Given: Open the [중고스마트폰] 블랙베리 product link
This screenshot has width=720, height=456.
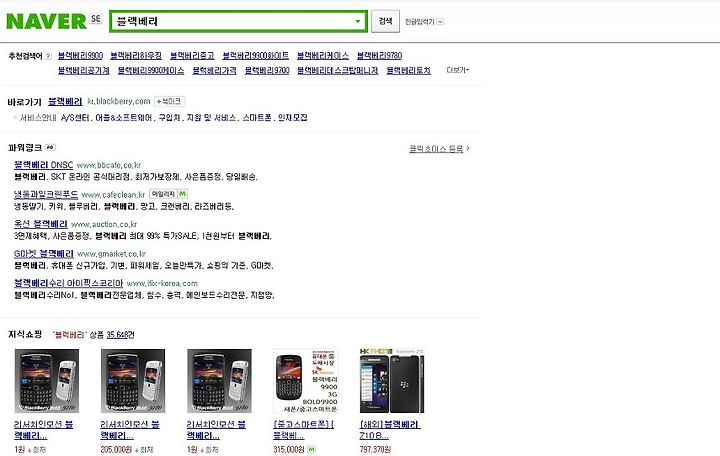Looking at the screenshot, I should [x=304, y=430].
